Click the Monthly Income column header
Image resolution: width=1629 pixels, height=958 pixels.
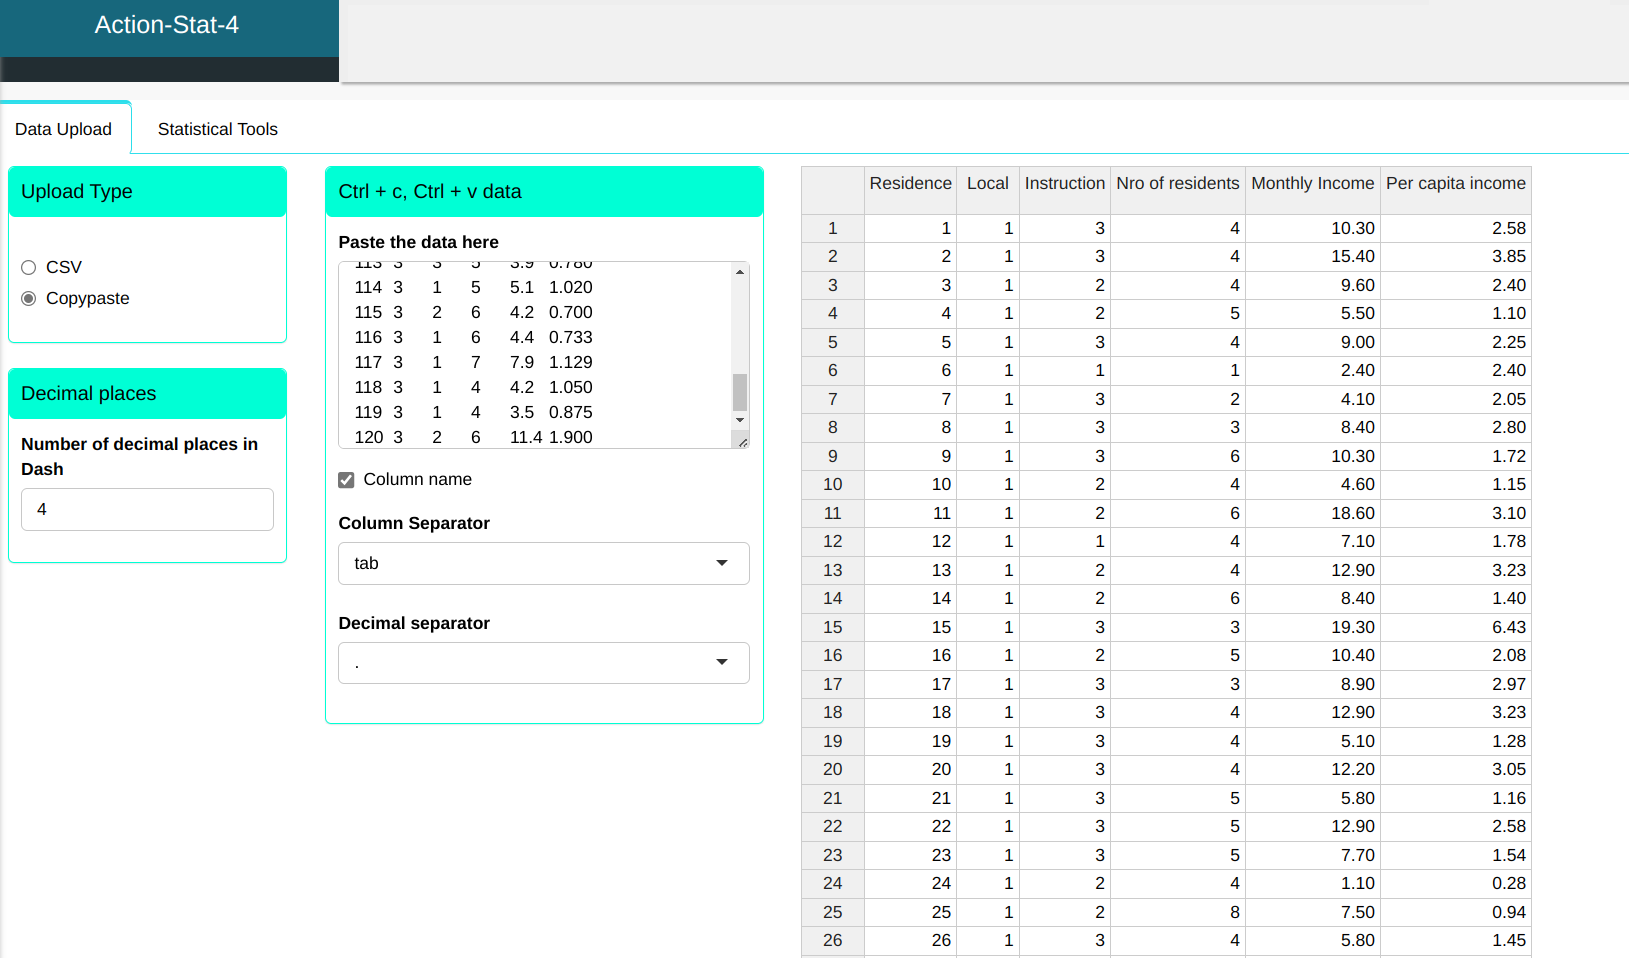coord(1312,183)
